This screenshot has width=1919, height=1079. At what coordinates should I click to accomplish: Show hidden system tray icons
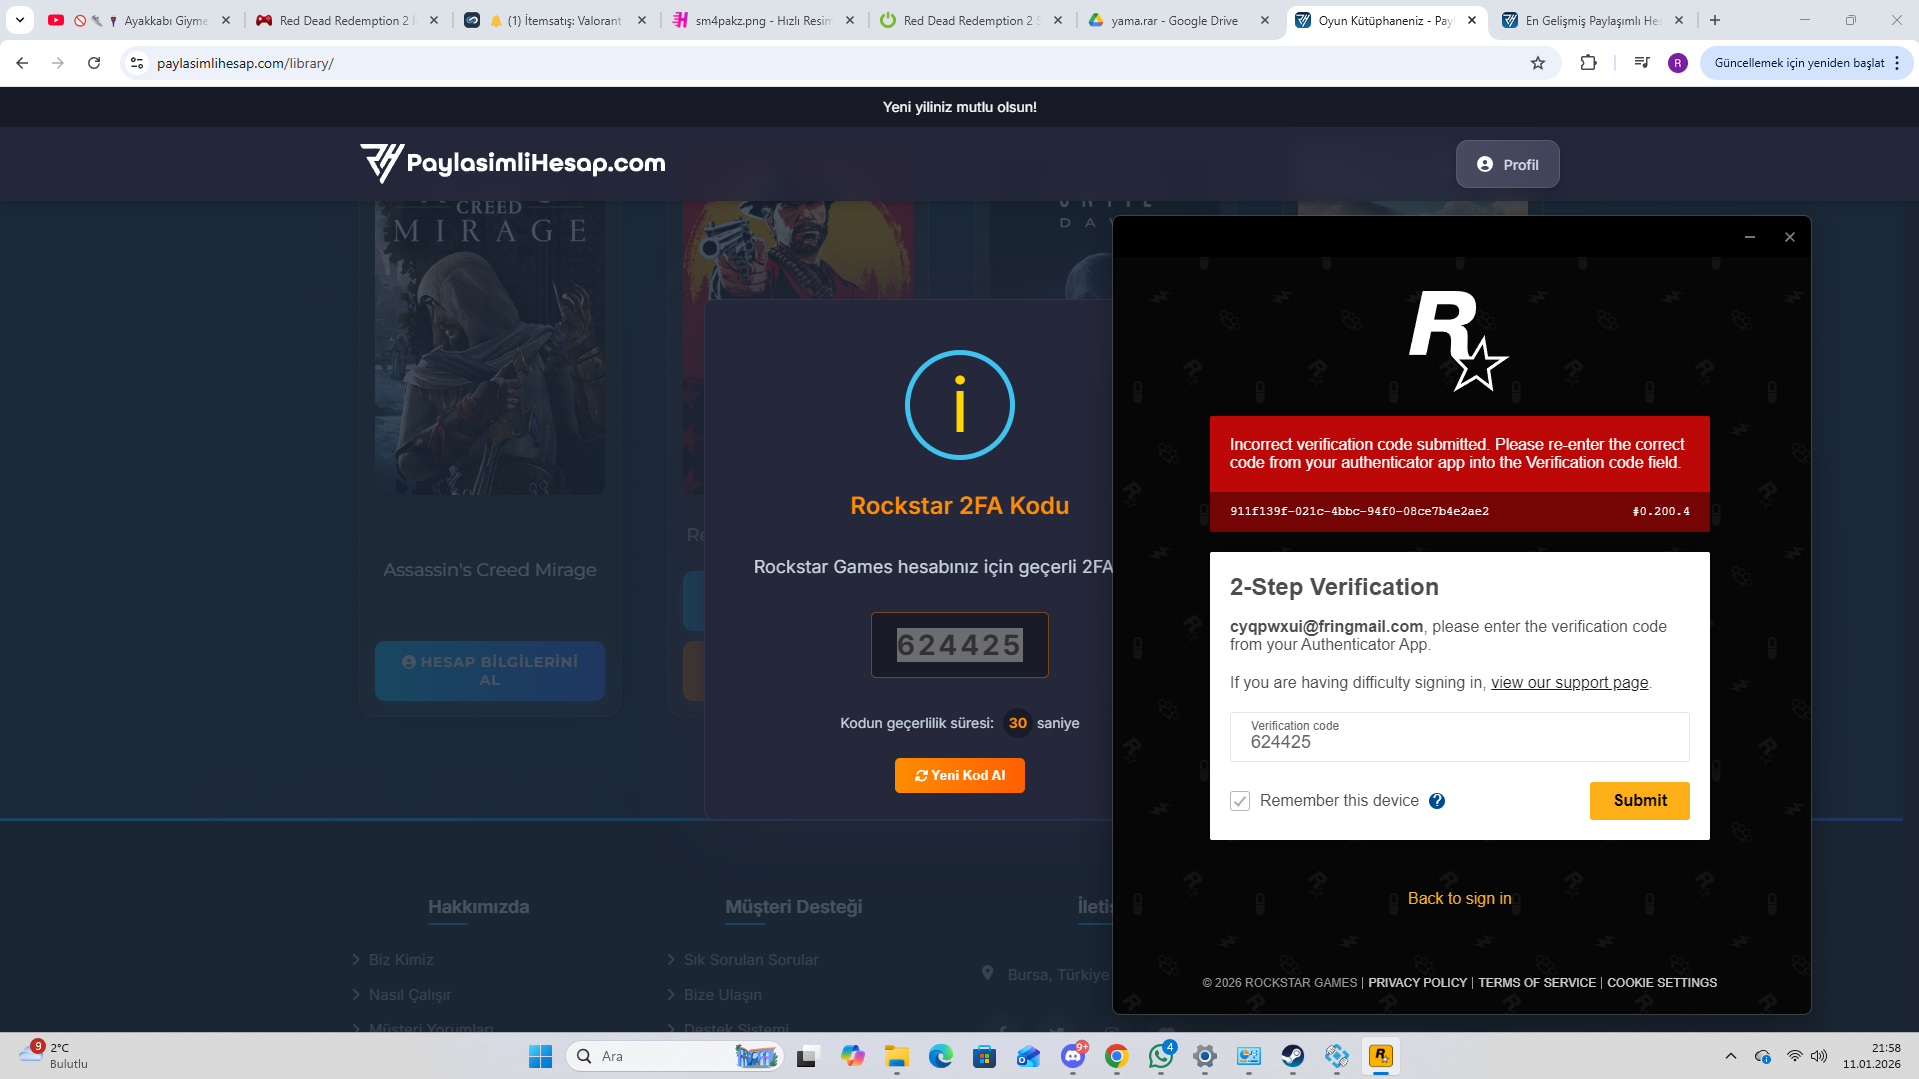tap(1730, 1056)
